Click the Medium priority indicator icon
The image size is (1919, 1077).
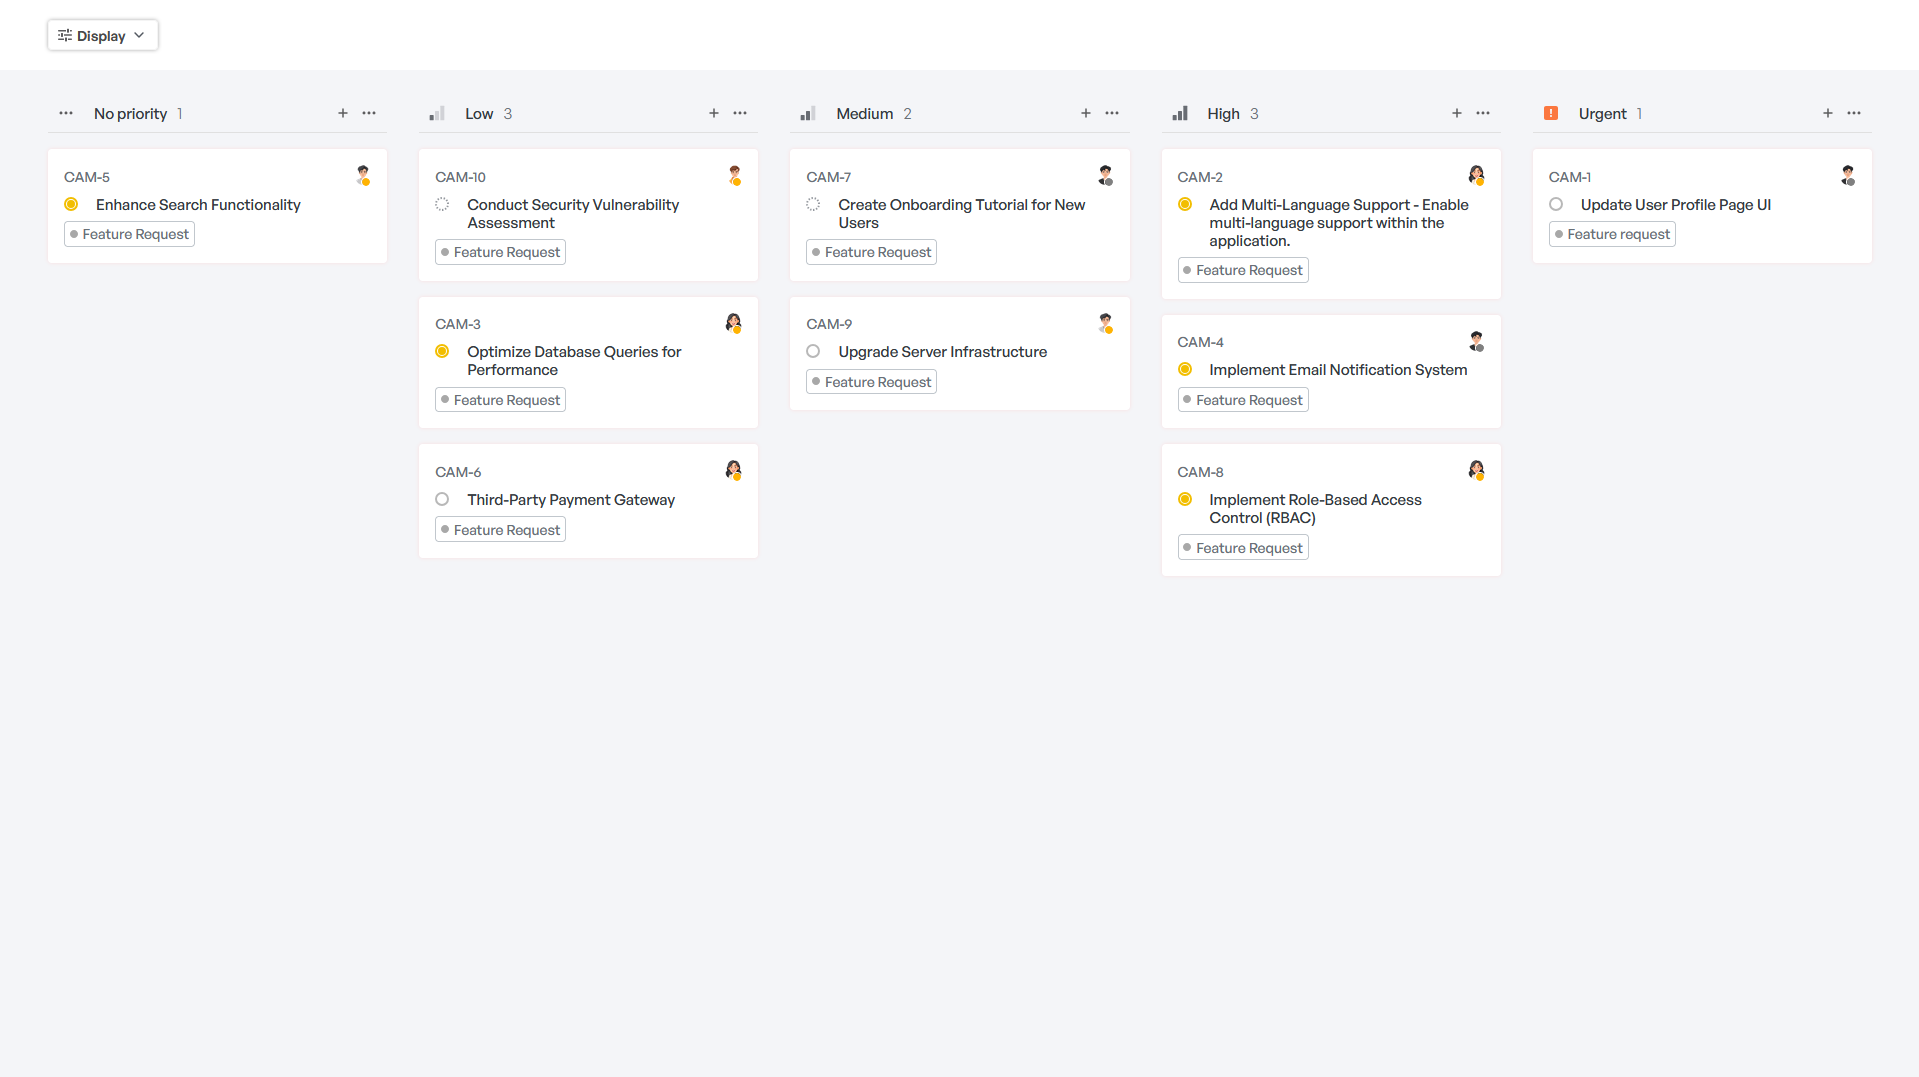808,113
